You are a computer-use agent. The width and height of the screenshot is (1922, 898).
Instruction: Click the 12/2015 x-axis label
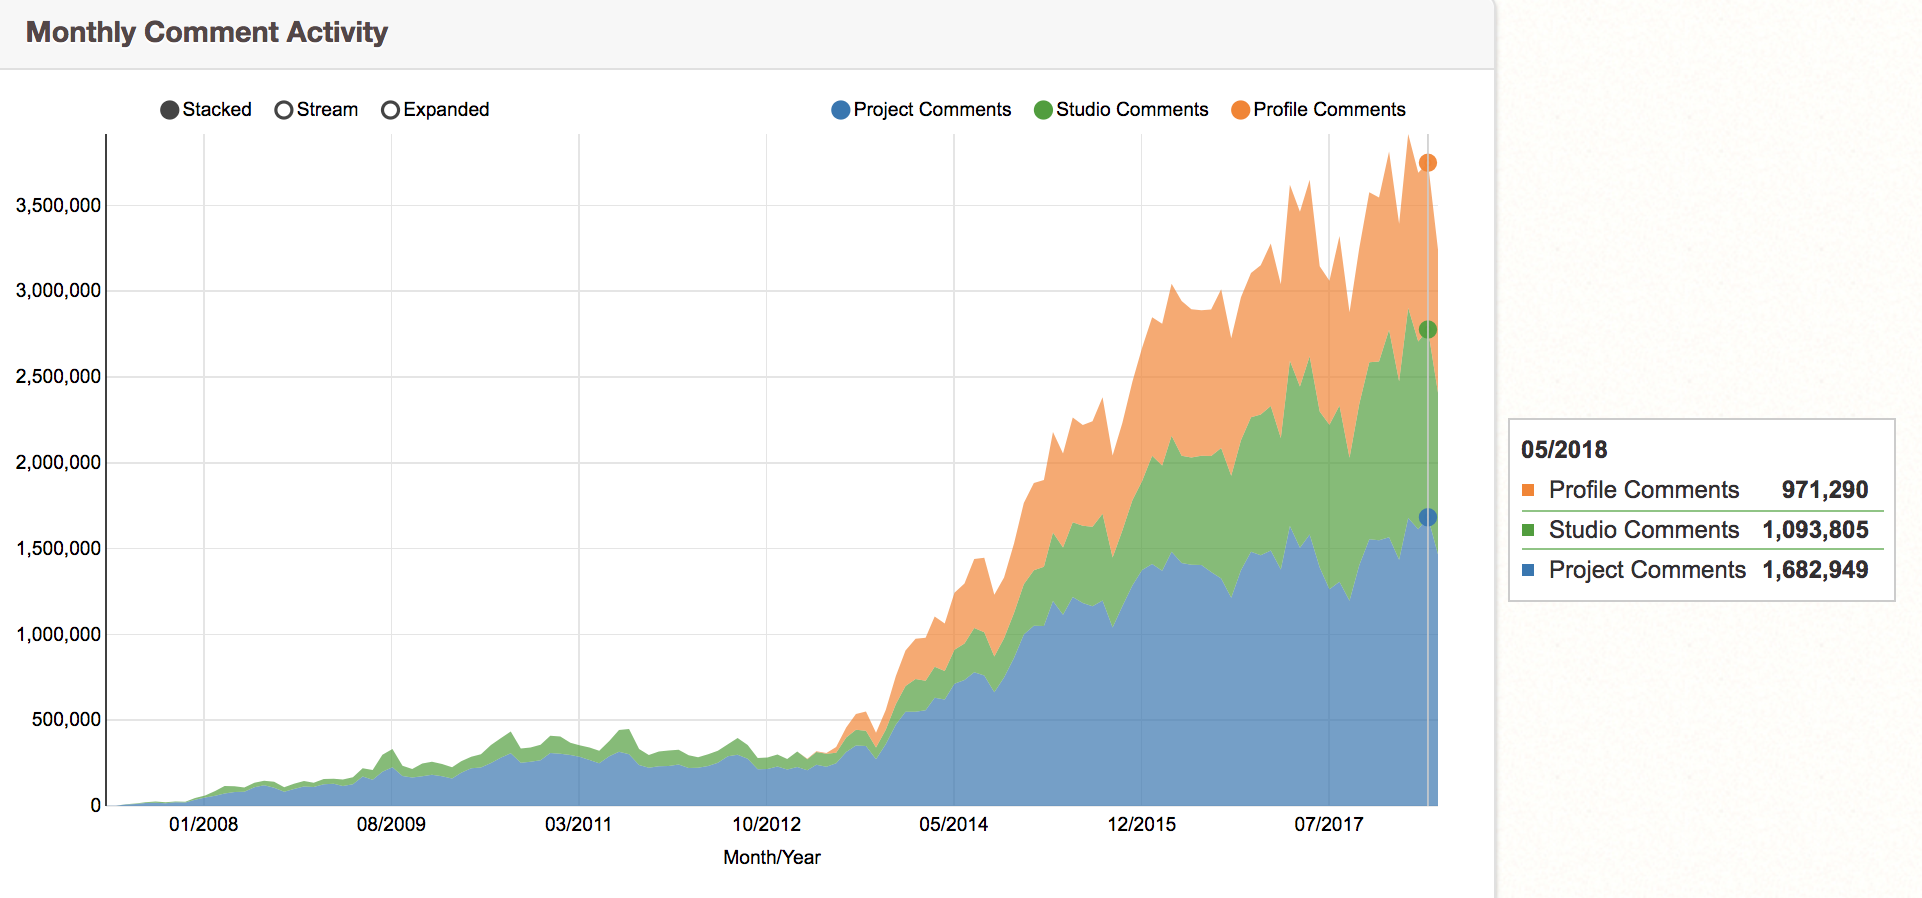click(1142, 824)
